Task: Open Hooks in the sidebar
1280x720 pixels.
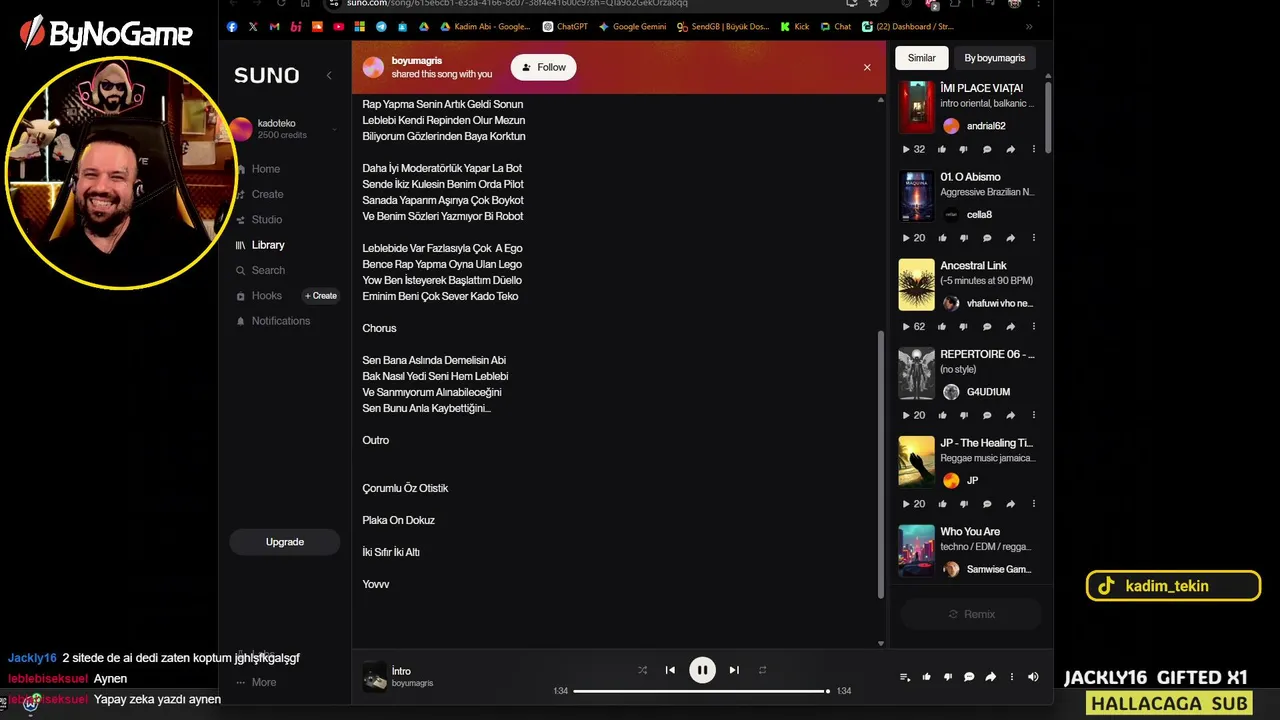Action: click(266, 296)
